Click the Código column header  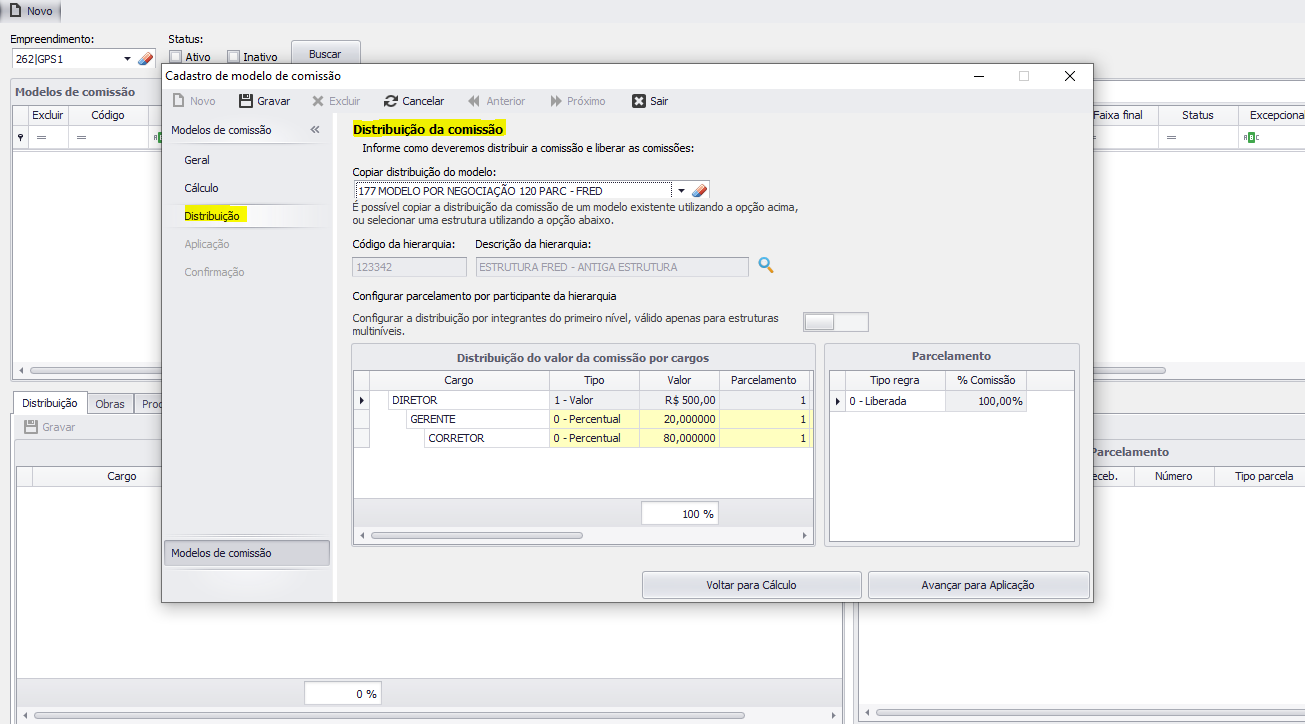[x=108, y=115]
